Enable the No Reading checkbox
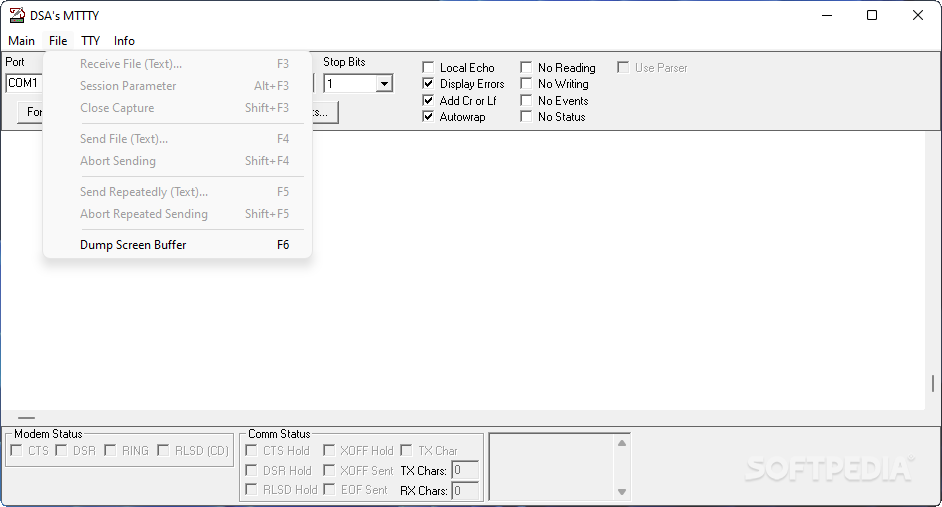The height and width of the screenshot is (507, 942). 526,67
